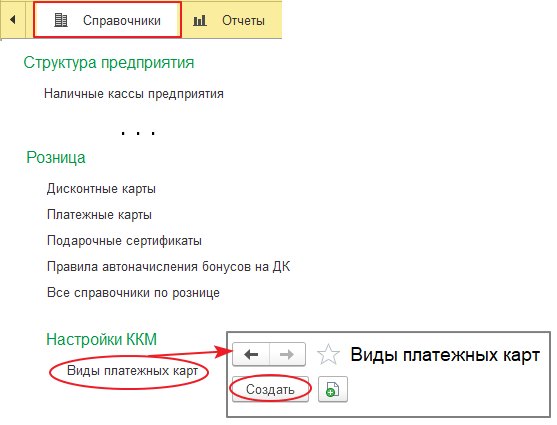Click the Создать button
Screen dimensions: 557x425
point(270,389)
